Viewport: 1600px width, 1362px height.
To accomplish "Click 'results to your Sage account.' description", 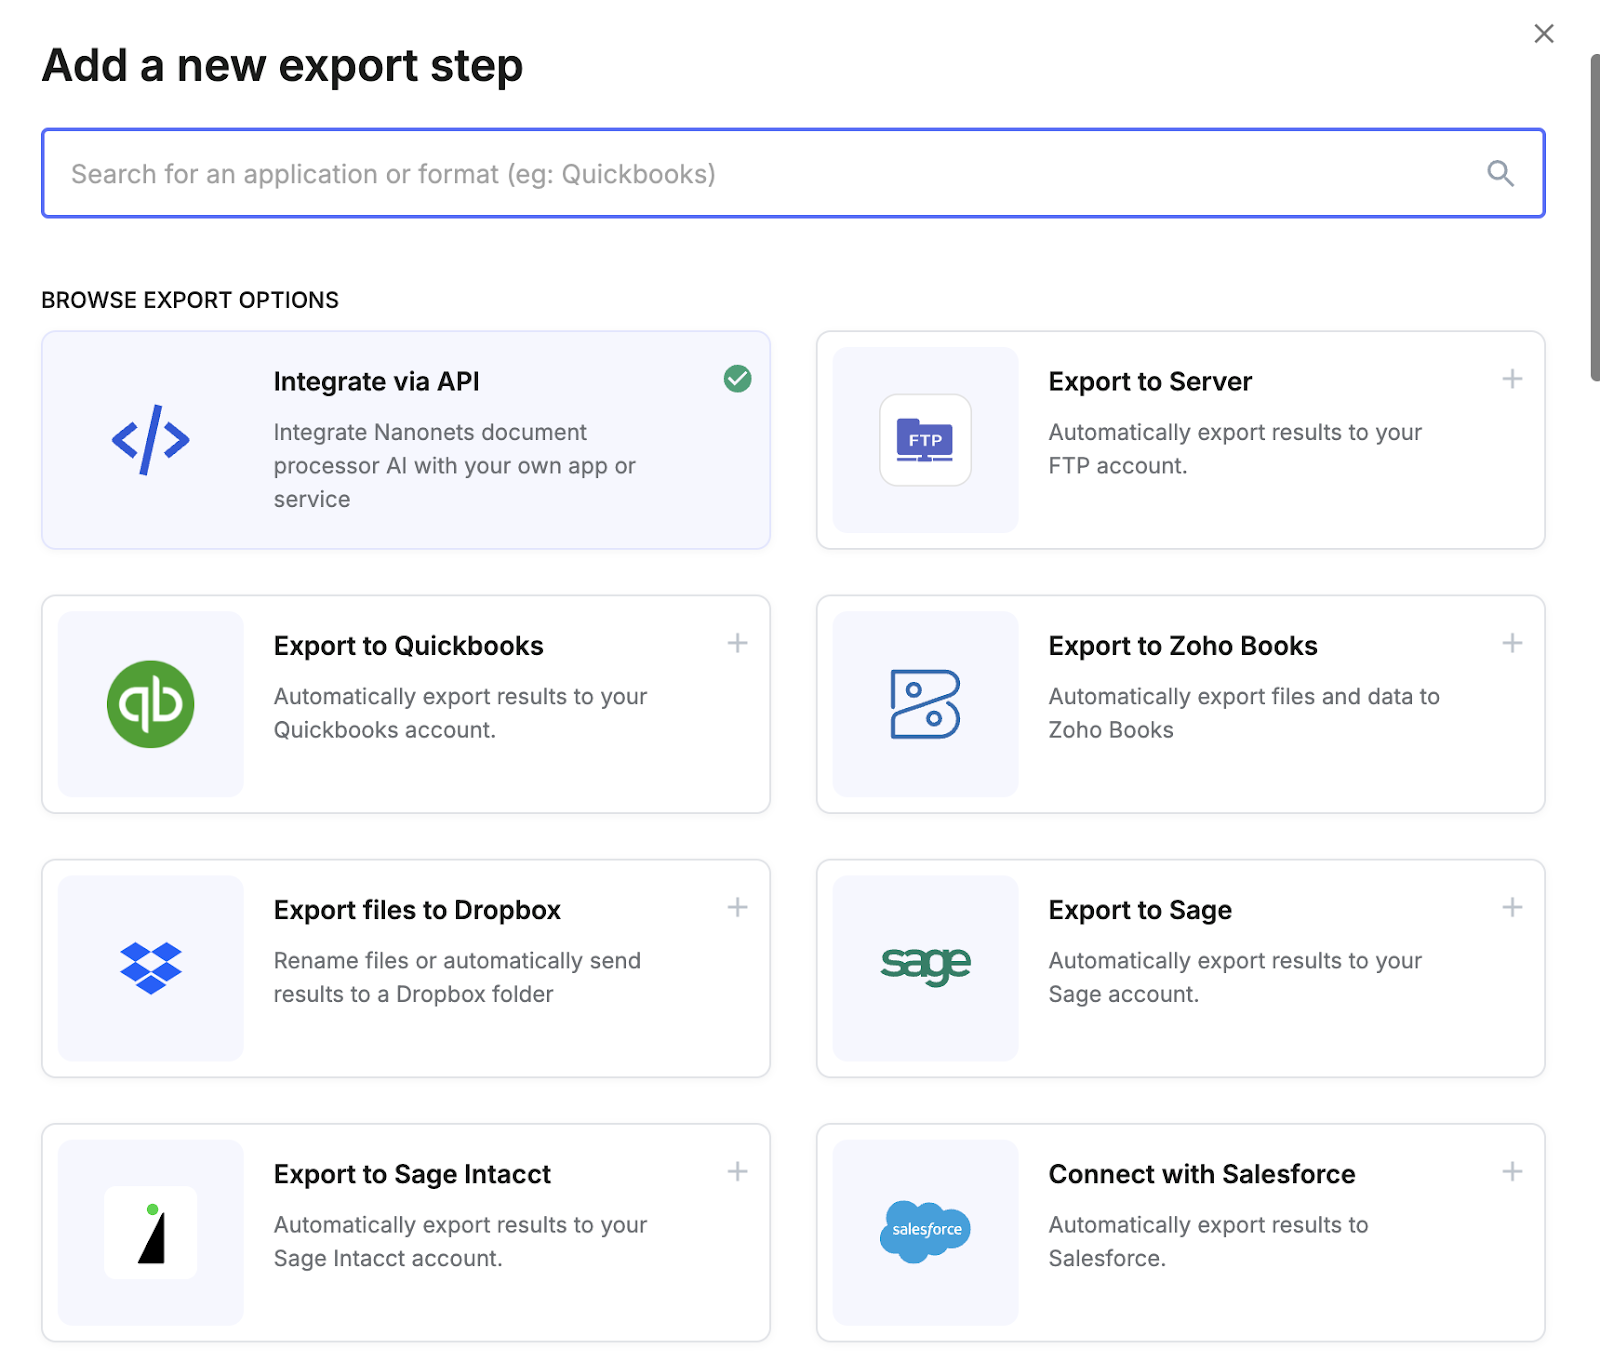I will [1235, 977].
